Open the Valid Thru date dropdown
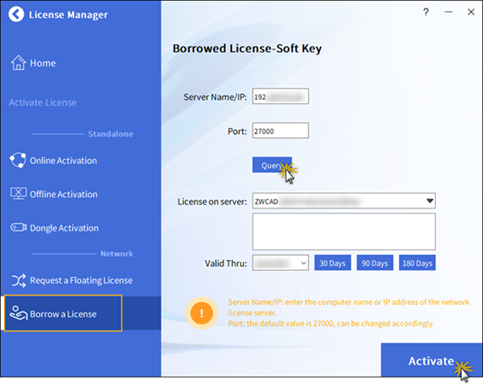 (280, 263)
